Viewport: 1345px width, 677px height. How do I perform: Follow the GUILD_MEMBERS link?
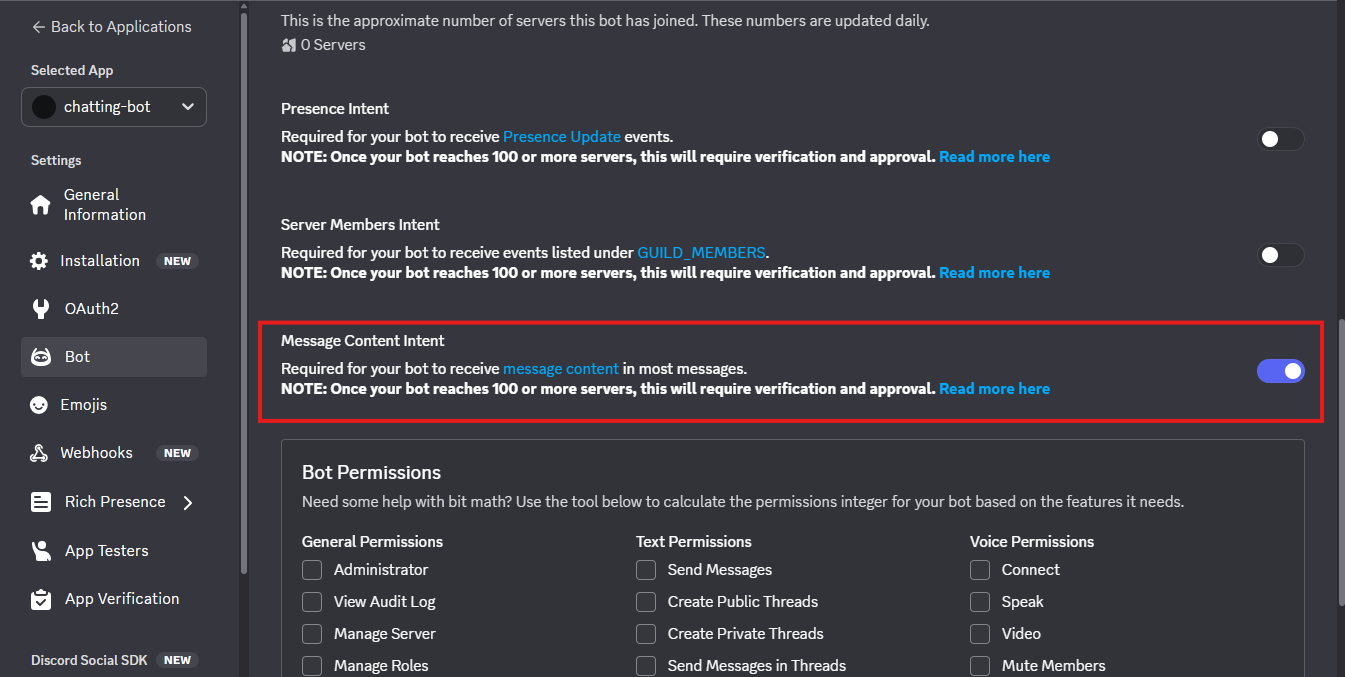[701, 253]
